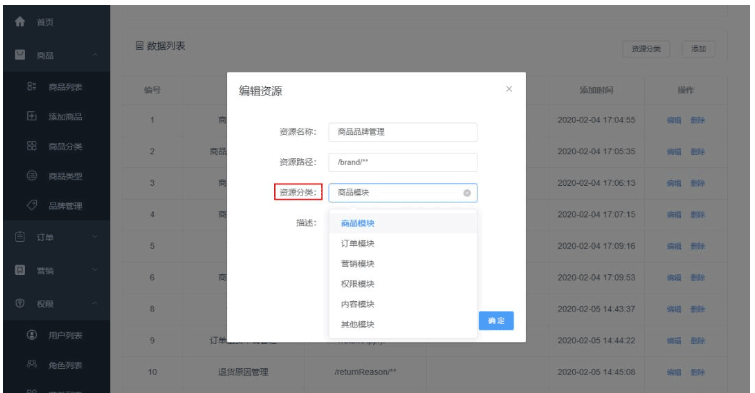Screen dimensions: 755x393
Task: Click the 商品 menu icon in sidebar
Action: (x=20, y=55)
